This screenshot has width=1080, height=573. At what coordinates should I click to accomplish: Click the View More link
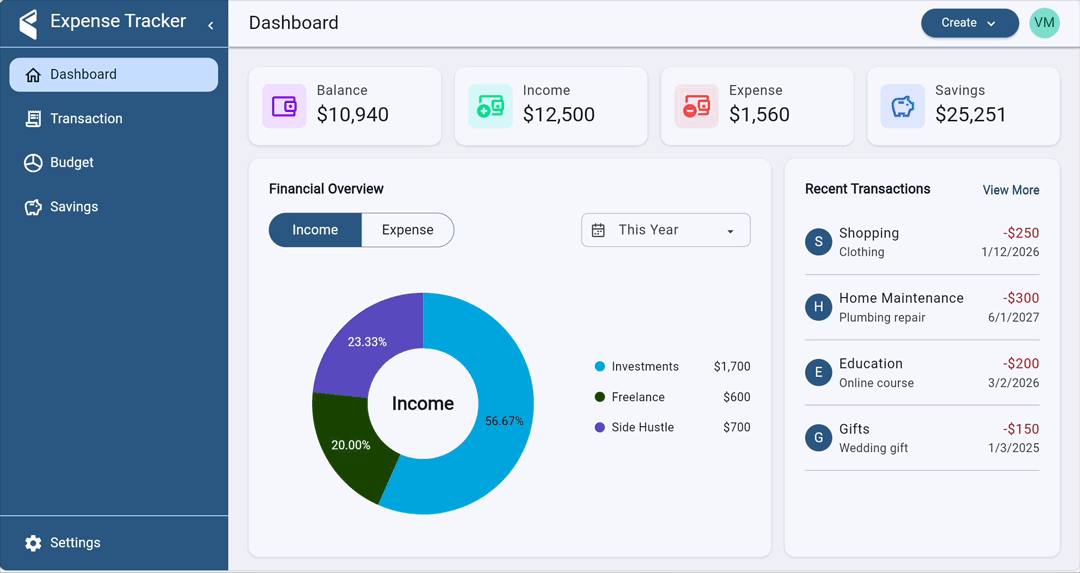tap(1011, 190)
